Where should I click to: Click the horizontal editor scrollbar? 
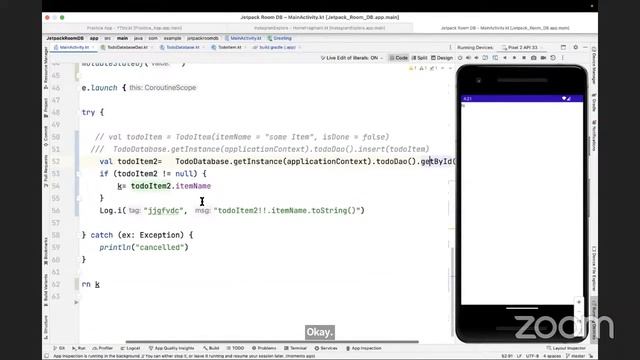coord(272,342)
